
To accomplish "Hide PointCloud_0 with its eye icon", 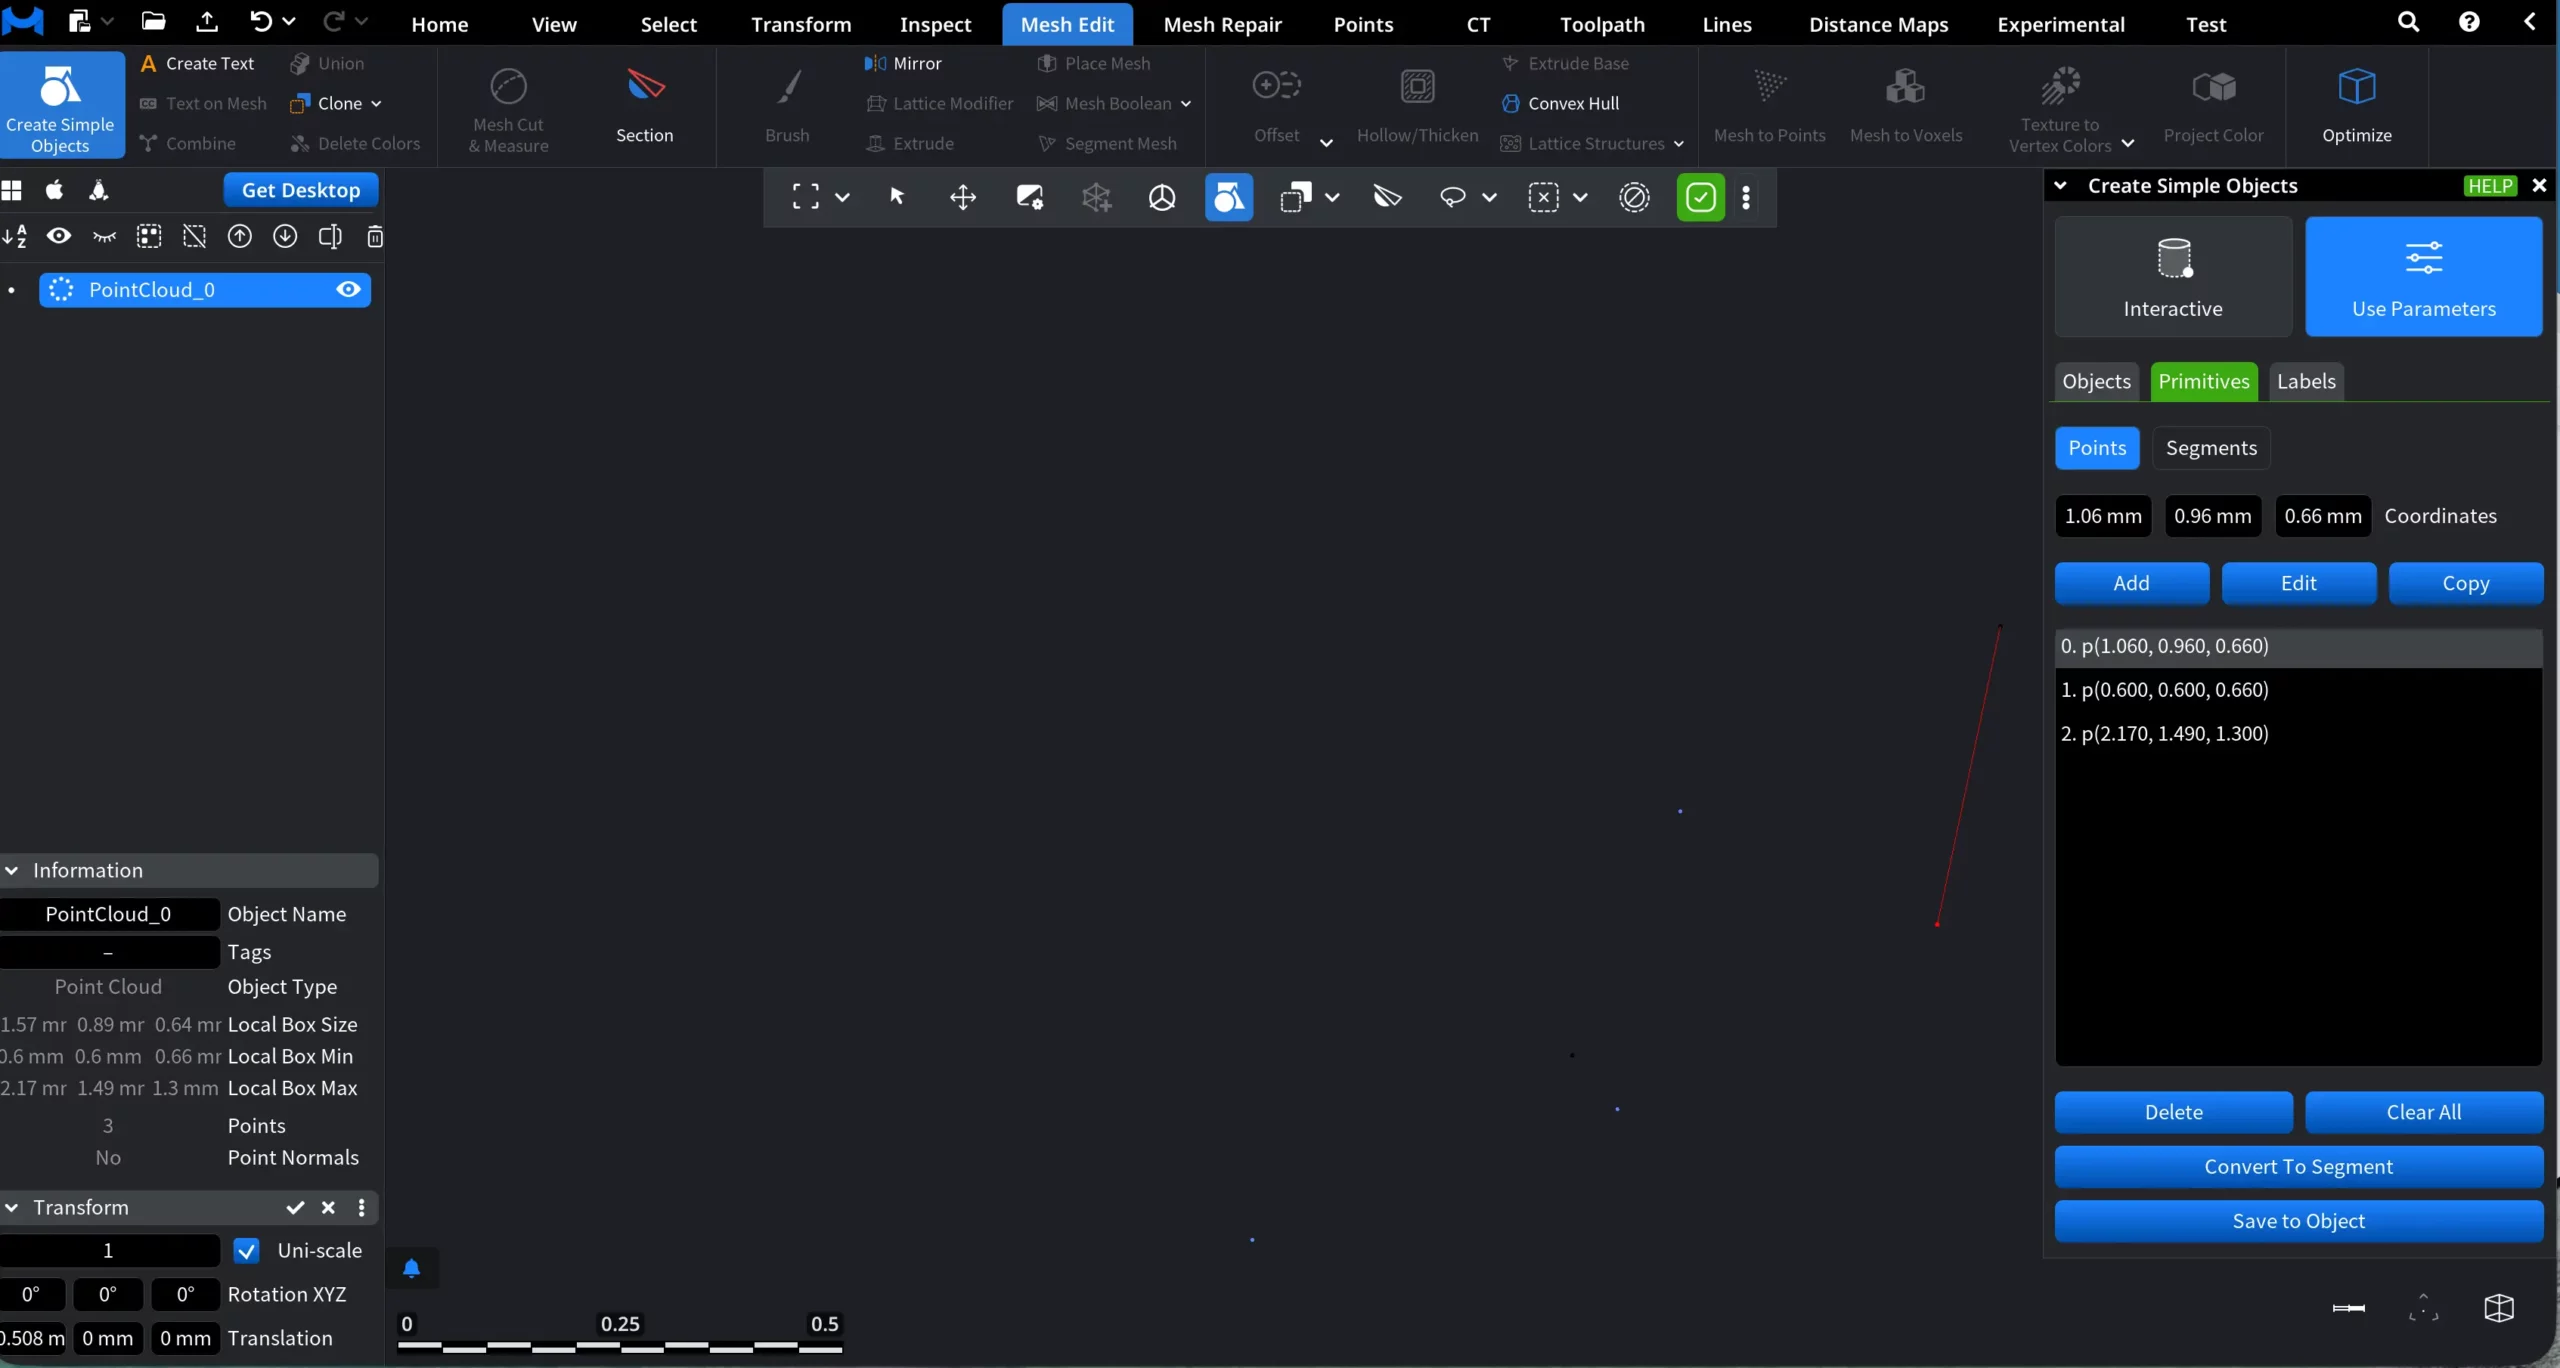I will (x=348, y=290).
